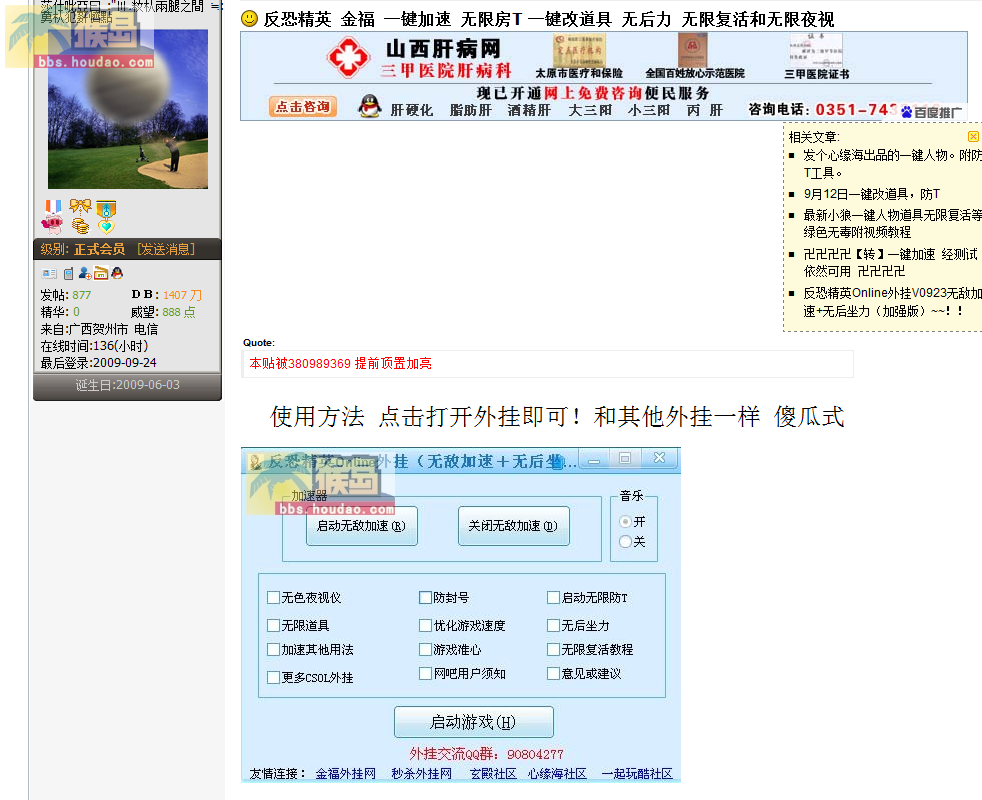Enable the 防封号 checkbox
Screen dimensions: 982x800
[x=425, y=598]
